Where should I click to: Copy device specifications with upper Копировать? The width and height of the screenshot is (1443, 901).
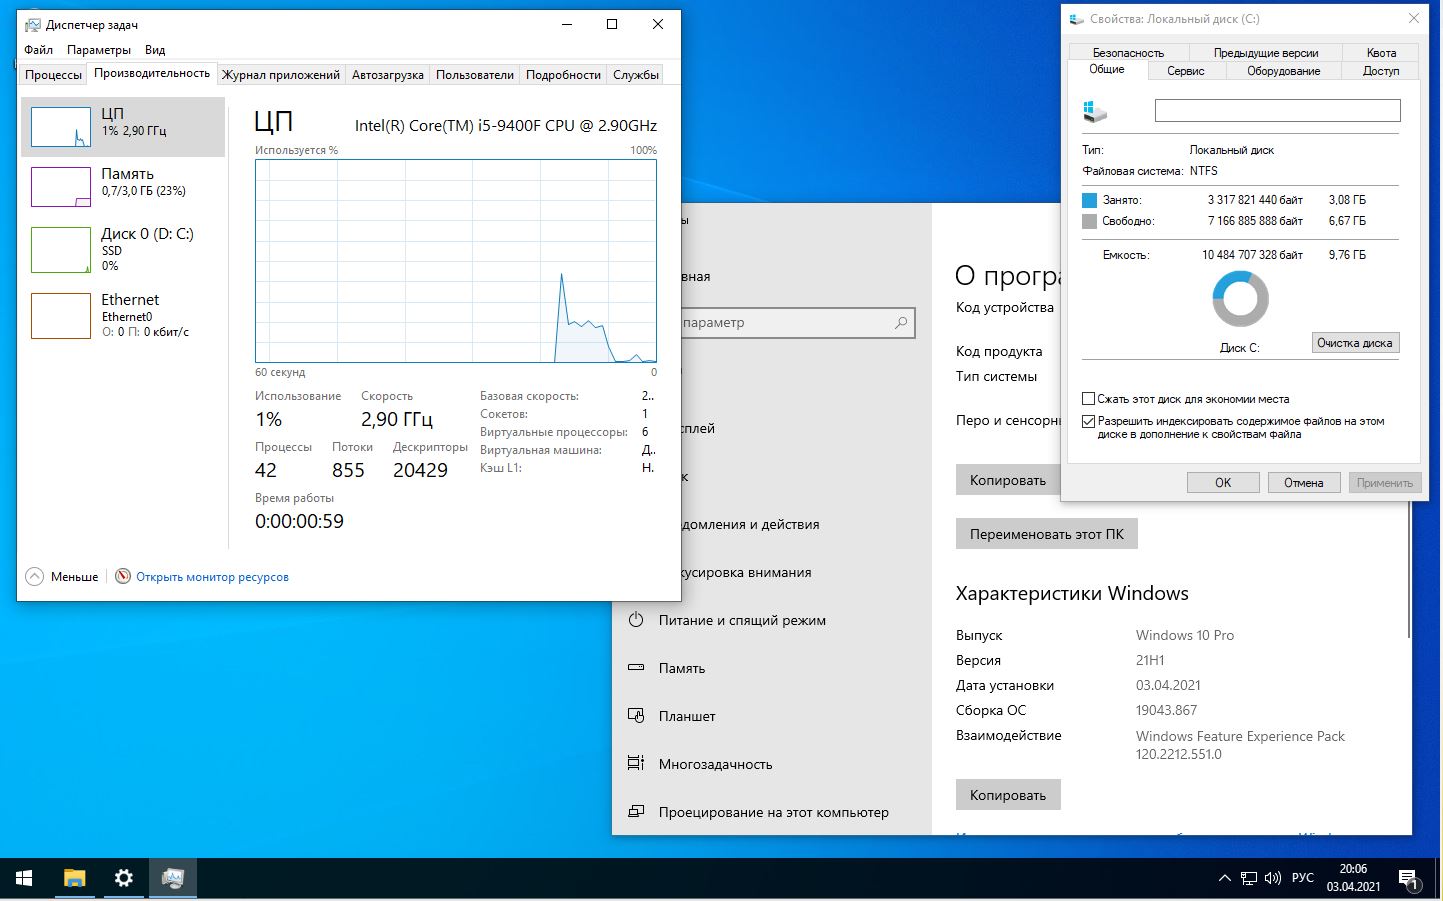tap(1008, 480)
